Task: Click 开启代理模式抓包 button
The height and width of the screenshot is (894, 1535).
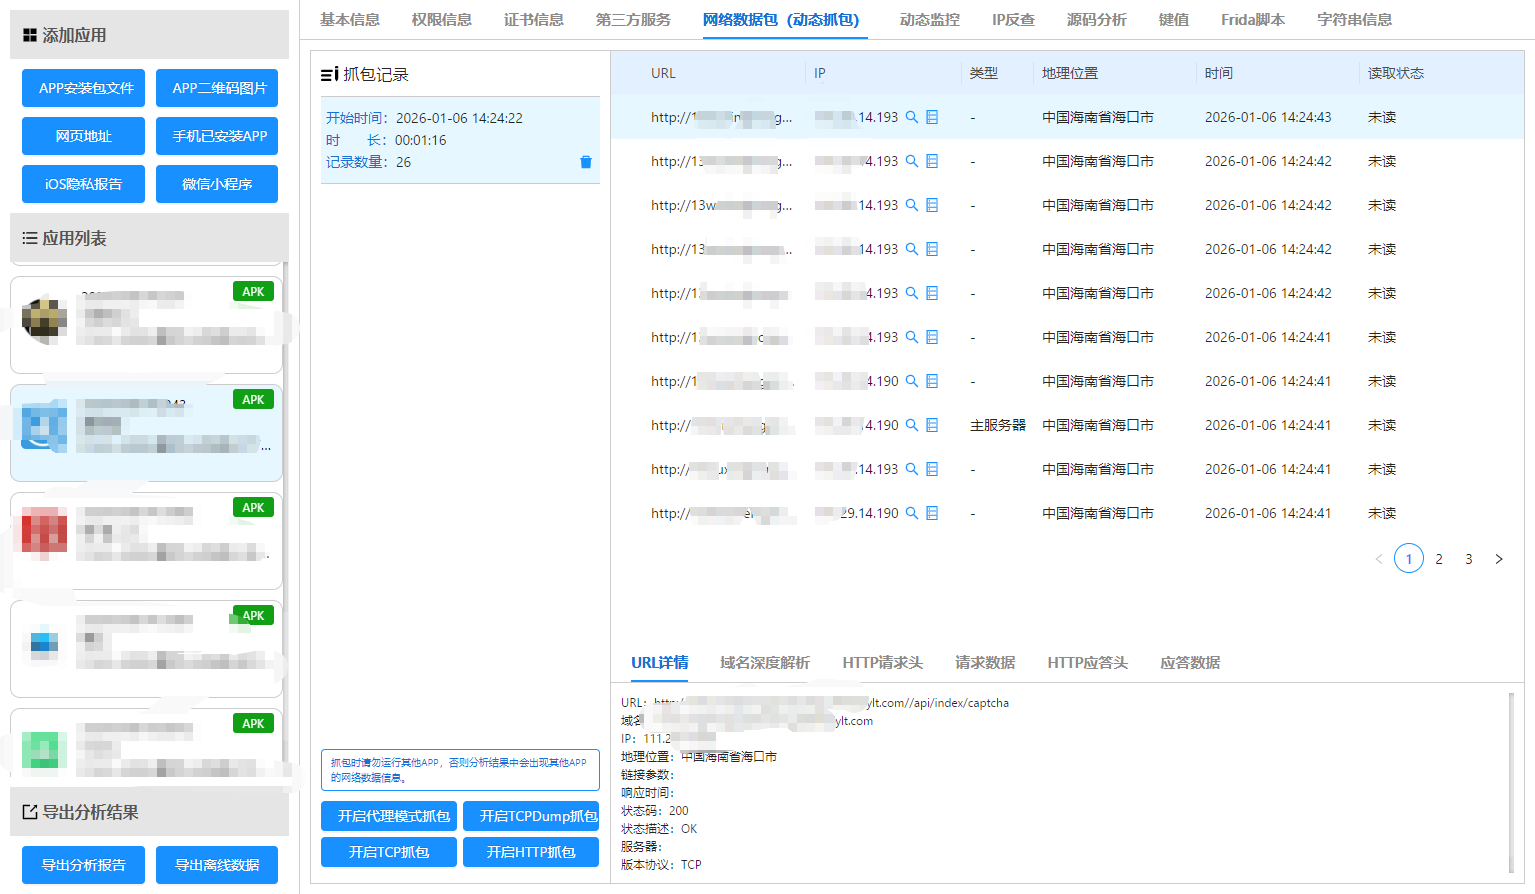Action: tap(389, 816)
